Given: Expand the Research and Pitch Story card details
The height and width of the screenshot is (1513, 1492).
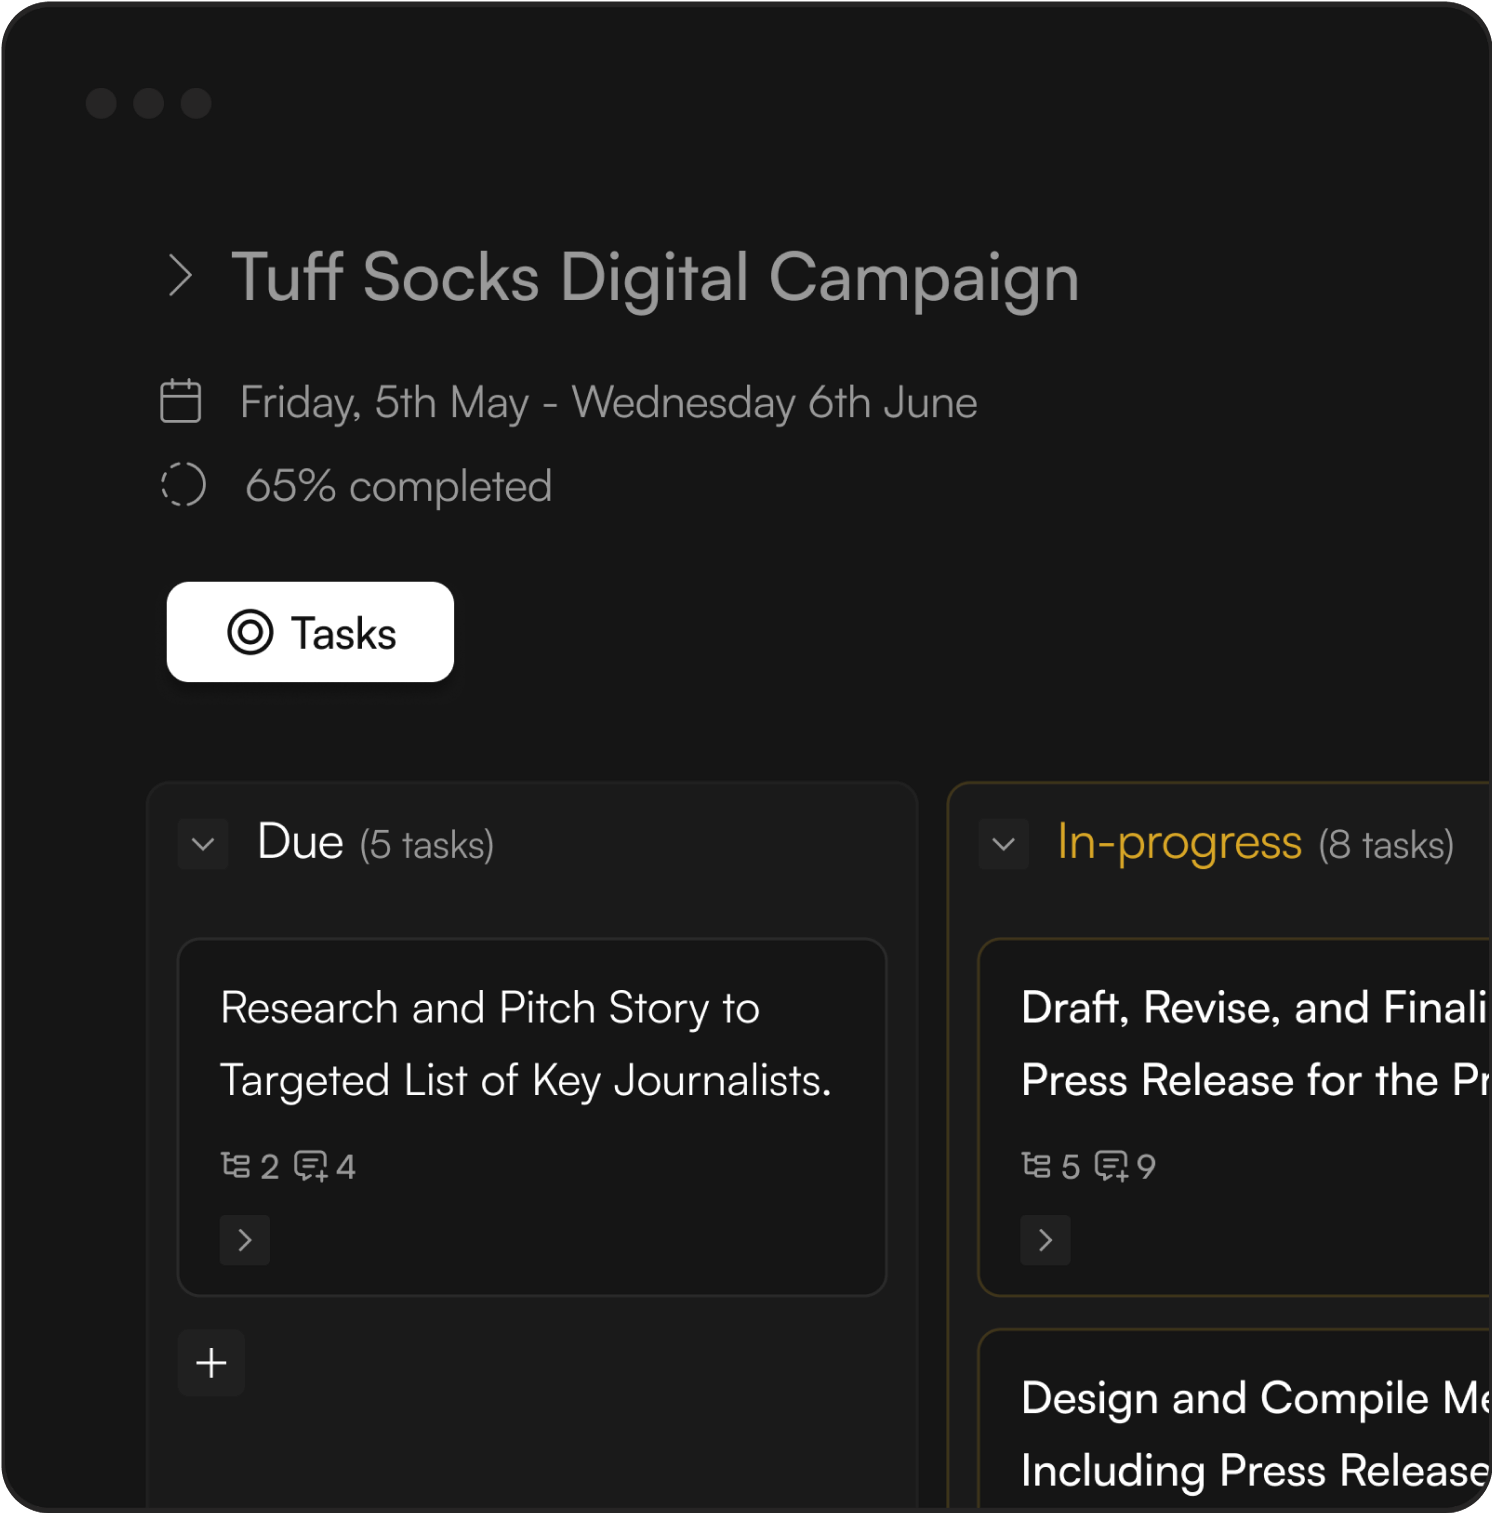Looking at the screenshot, I should tap(245, 1240).
